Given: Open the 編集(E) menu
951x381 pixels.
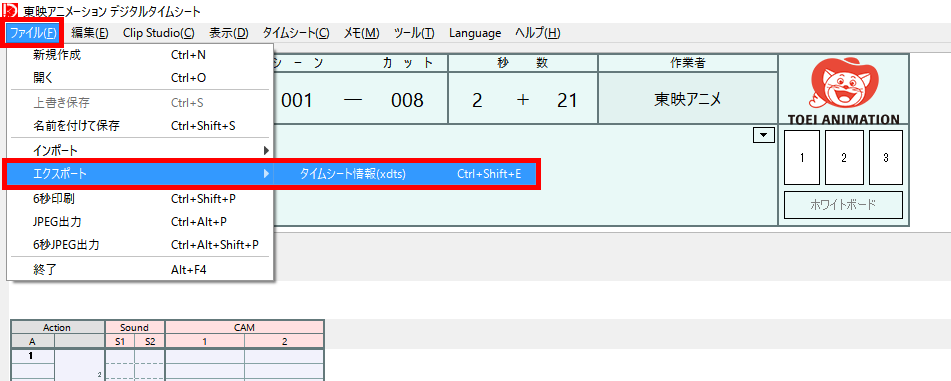Looking at the screenshot, I should 90,33.
